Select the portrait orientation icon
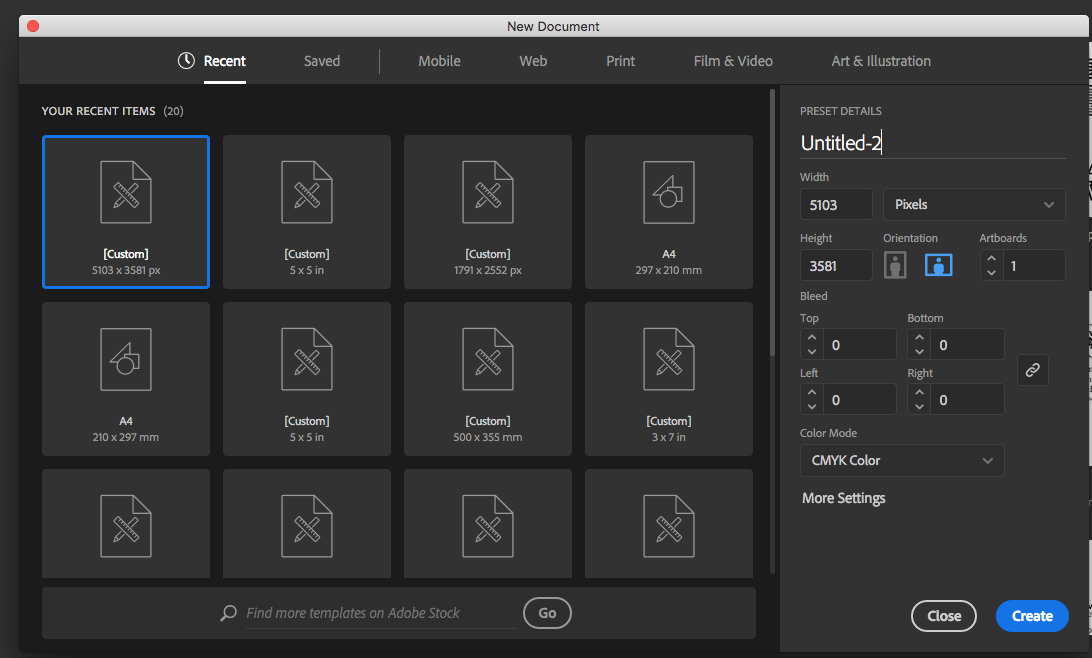Viewport: 1092px width, 658px height. tap(894, 264)
